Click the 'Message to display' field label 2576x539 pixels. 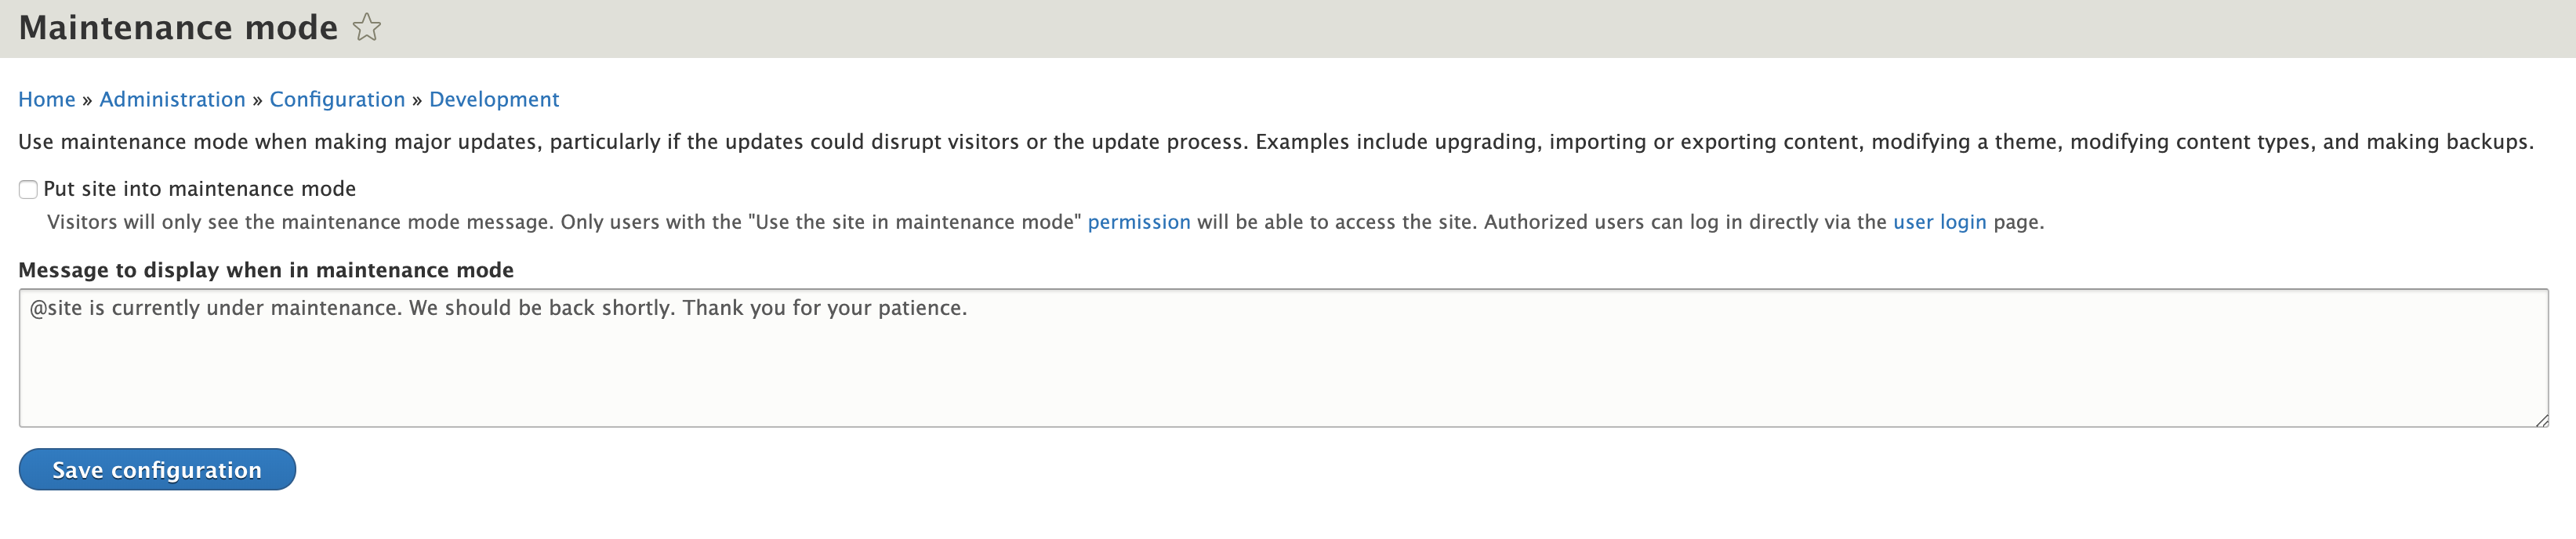[x=266, y=269]
